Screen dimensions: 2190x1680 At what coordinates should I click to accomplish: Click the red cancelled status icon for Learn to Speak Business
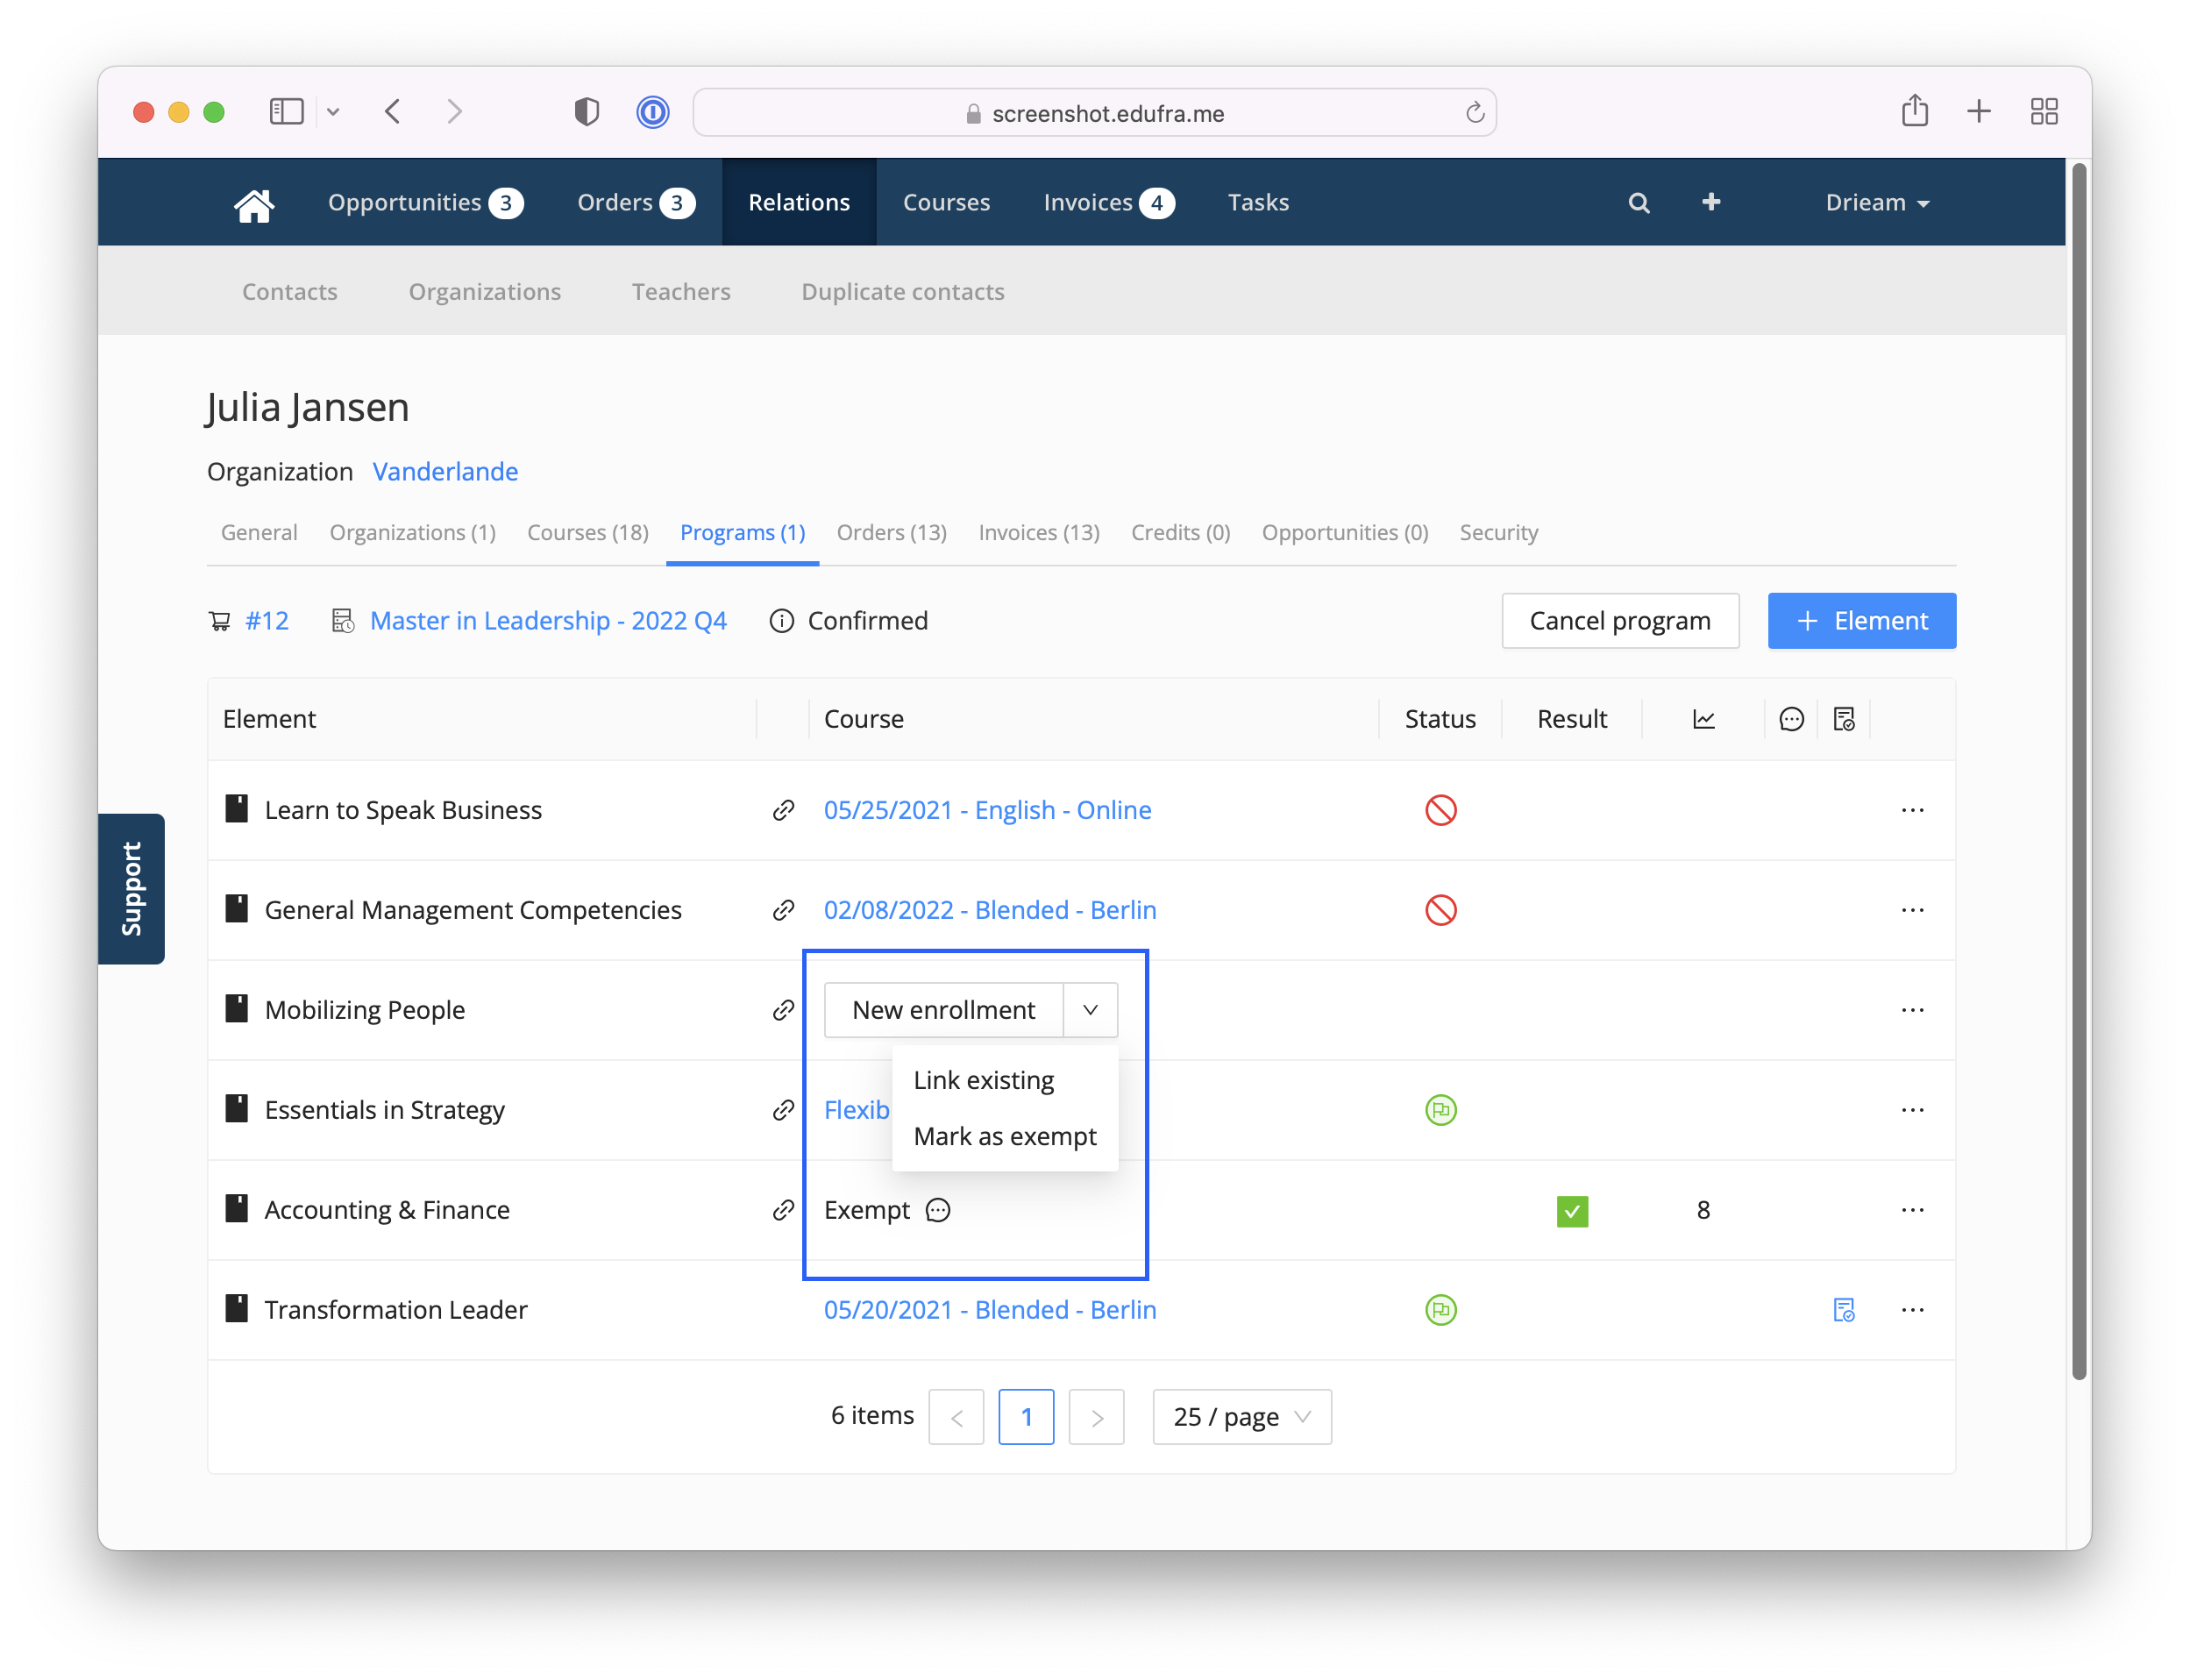[x=1440, y=810]
